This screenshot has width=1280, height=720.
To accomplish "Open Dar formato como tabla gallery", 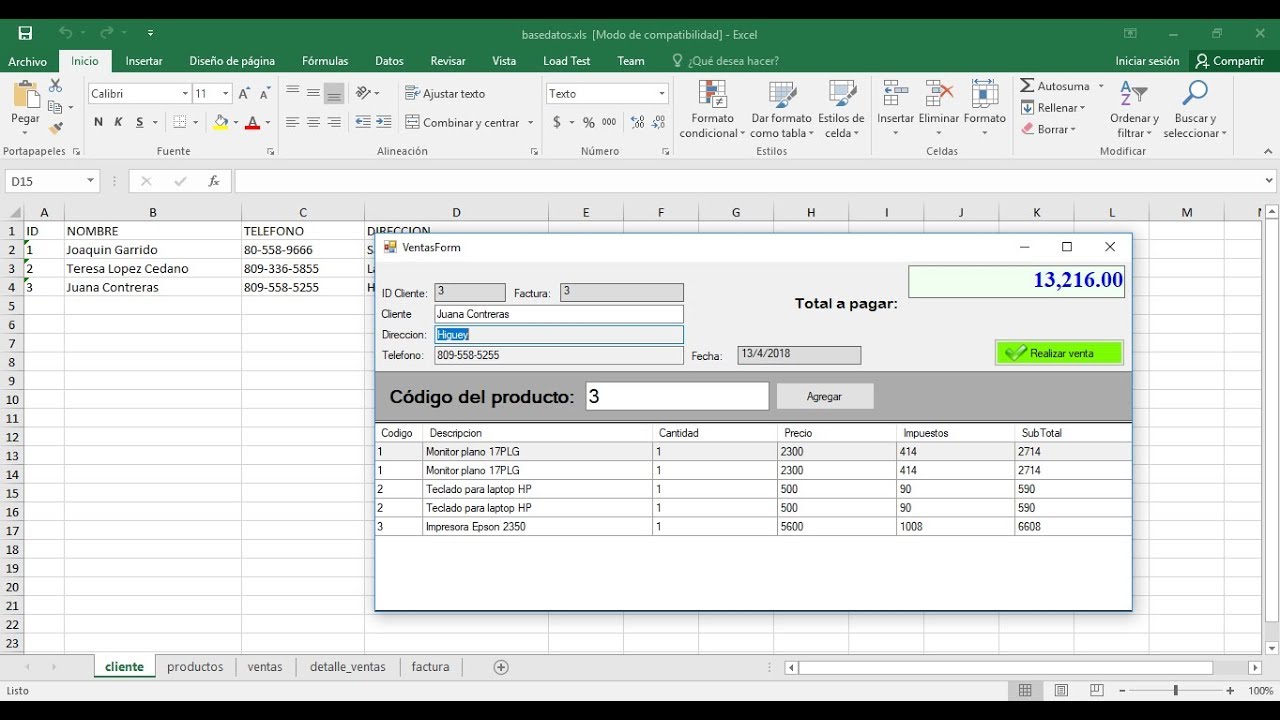I will 781,110.
